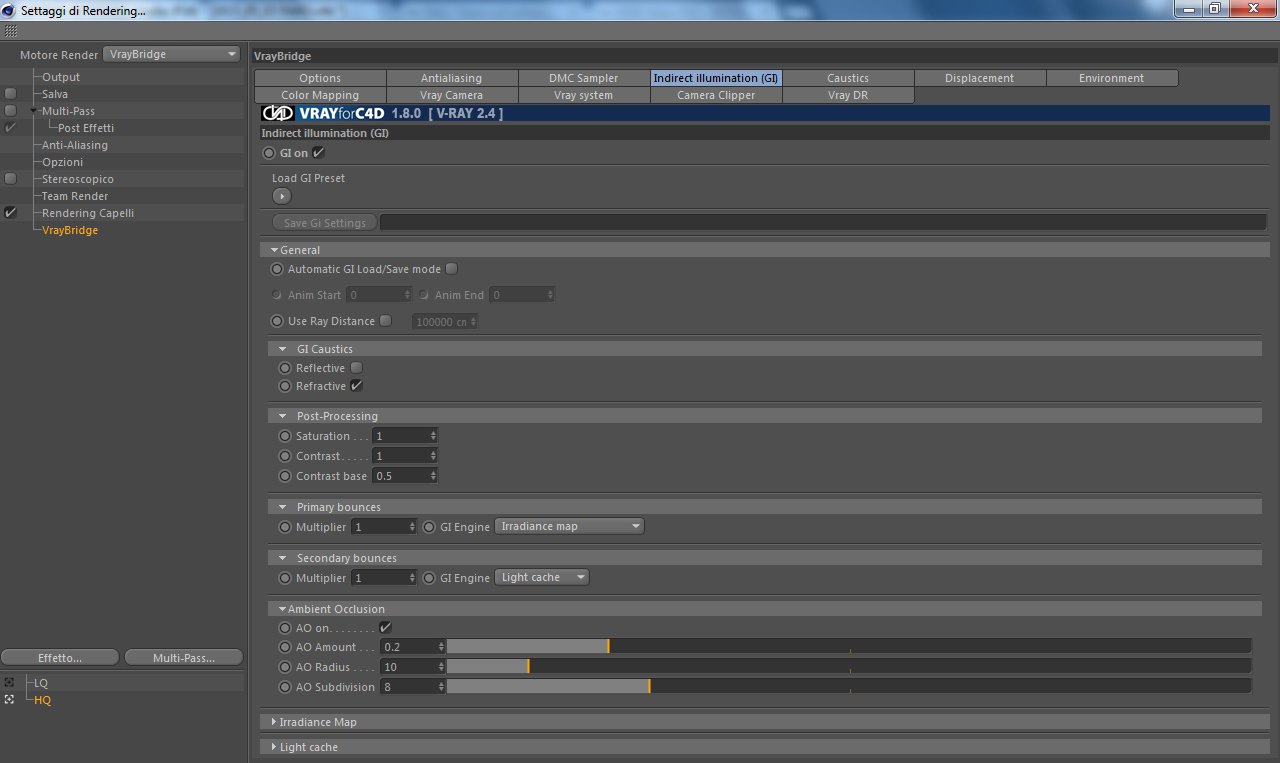Viewport: 1280px width, 763px height.
Task: Enable the Use Ray Distance checkbox
Action: click(x=386, y=321)
